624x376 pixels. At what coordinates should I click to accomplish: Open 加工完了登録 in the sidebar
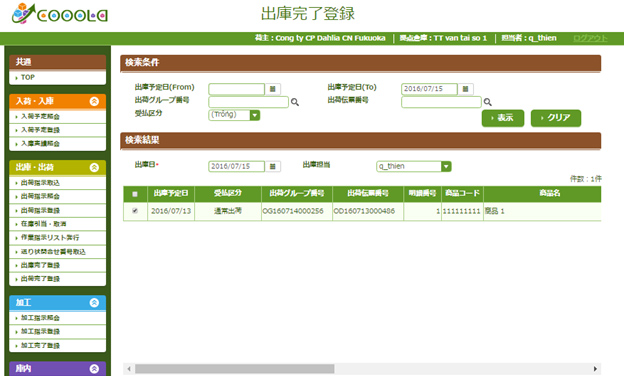tap(58, 345)
